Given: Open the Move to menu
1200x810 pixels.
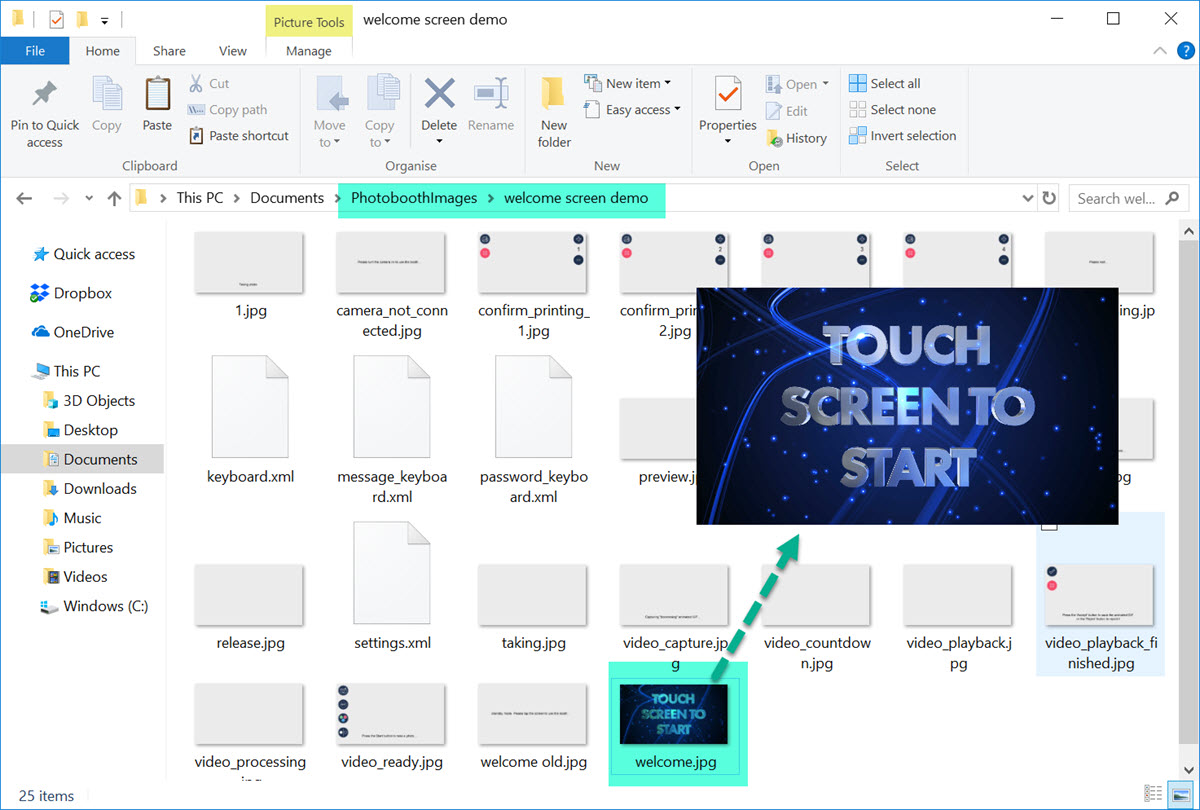Looking at the screenshot, I should pos(329,112).
